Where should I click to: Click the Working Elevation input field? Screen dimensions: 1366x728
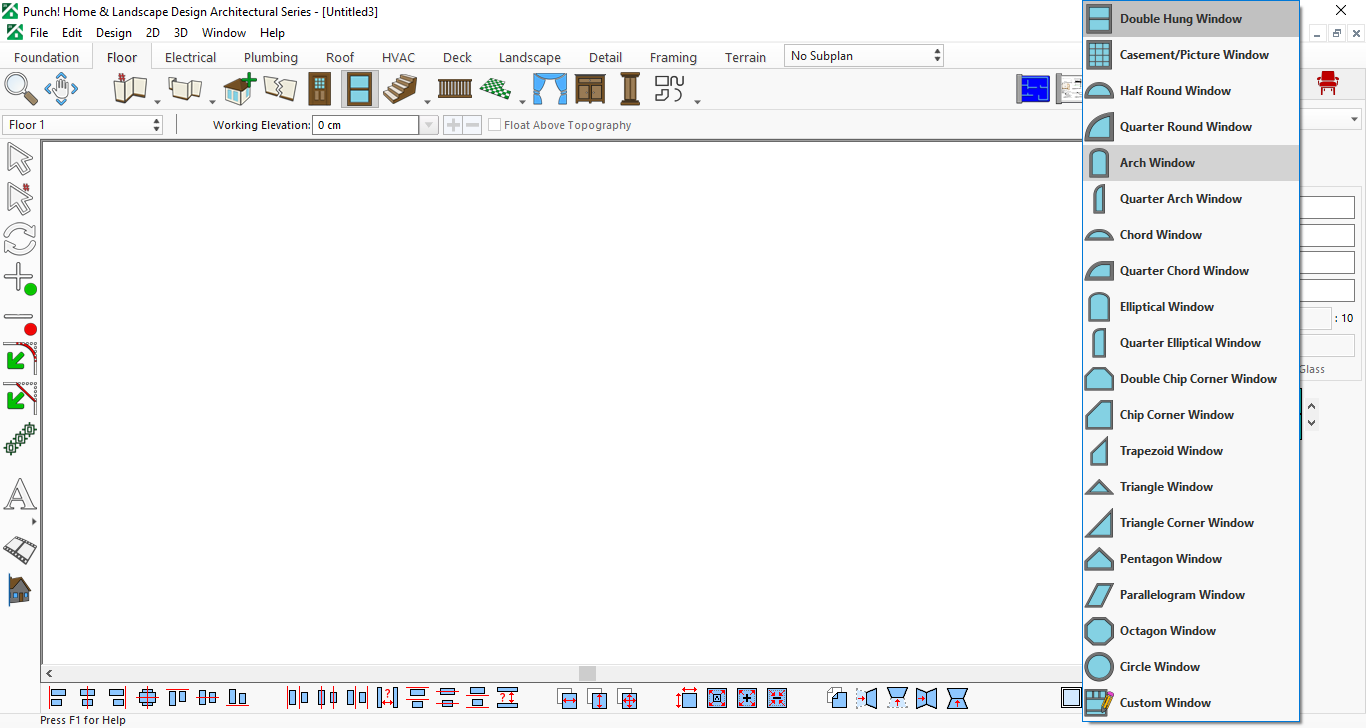pos(366,125)
